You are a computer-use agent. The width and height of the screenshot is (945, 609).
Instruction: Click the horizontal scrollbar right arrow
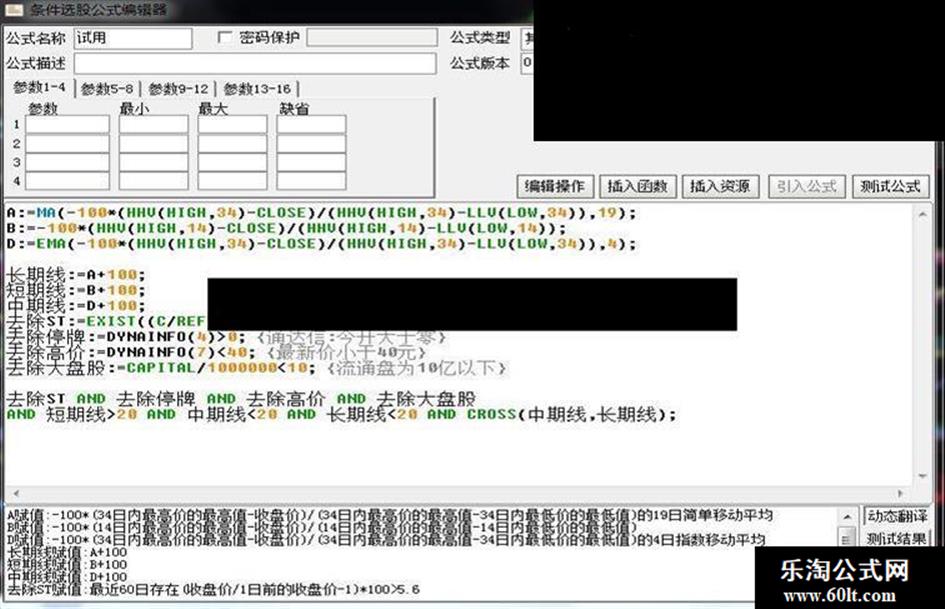tap(901, 493)
